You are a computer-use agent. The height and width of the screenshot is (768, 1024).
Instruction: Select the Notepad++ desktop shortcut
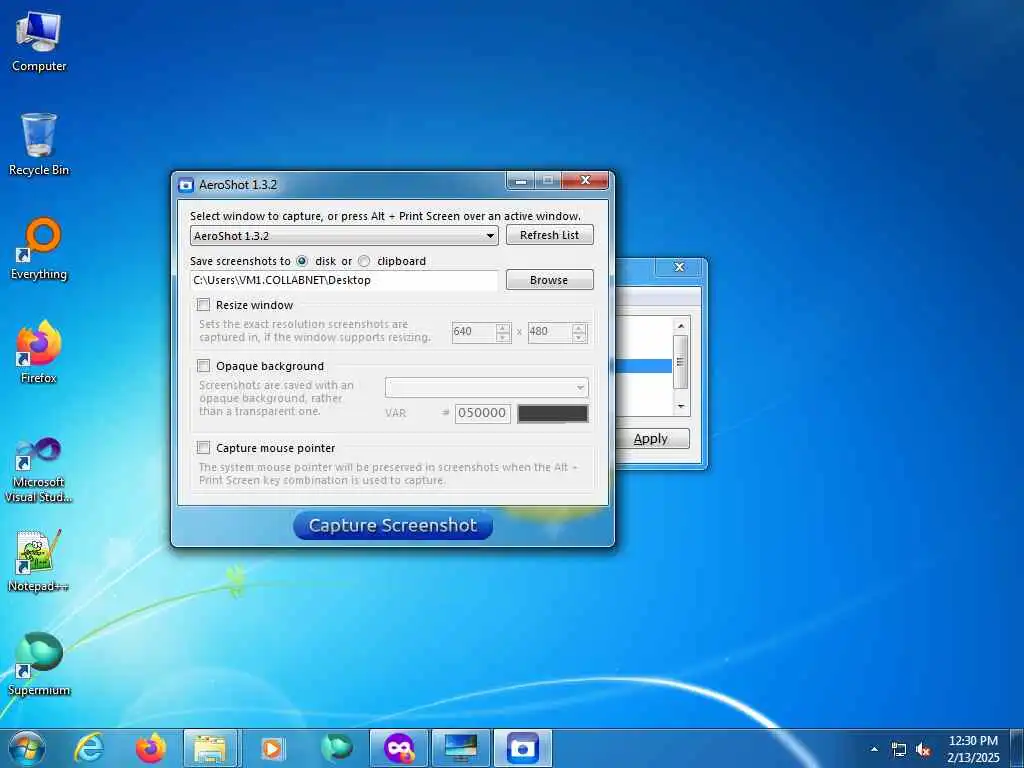tap(39, 562)
